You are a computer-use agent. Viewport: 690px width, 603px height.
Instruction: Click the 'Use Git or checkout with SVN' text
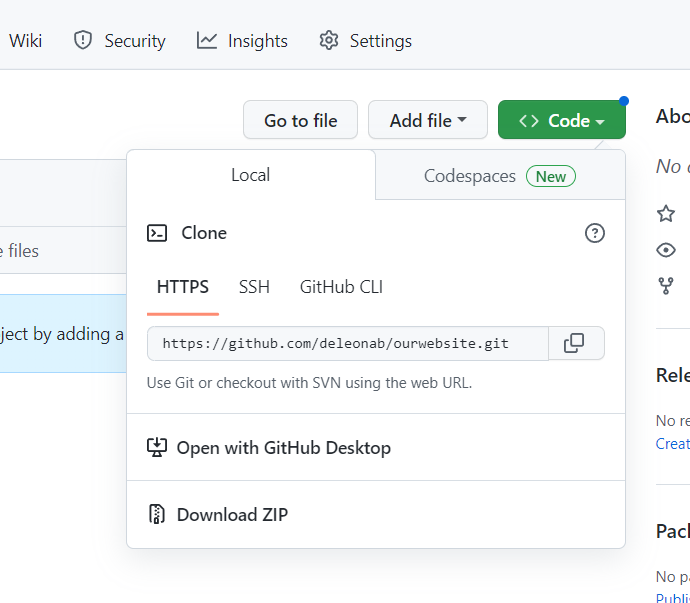[x=309, y=383]
